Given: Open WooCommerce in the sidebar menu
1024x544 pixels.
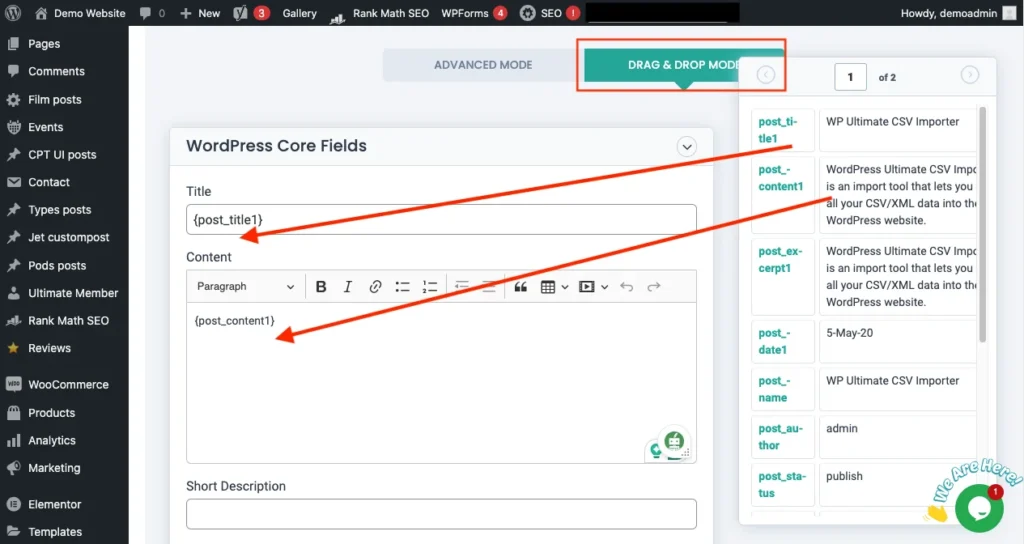Looking at the screenshot, I should [68, 385].
